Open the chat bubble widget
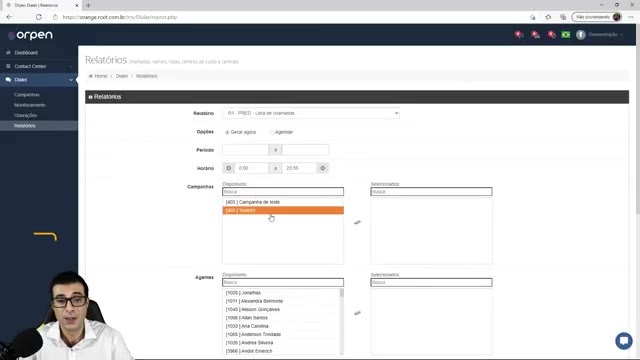This screenshot has width=640, height=360. point(624,341)
